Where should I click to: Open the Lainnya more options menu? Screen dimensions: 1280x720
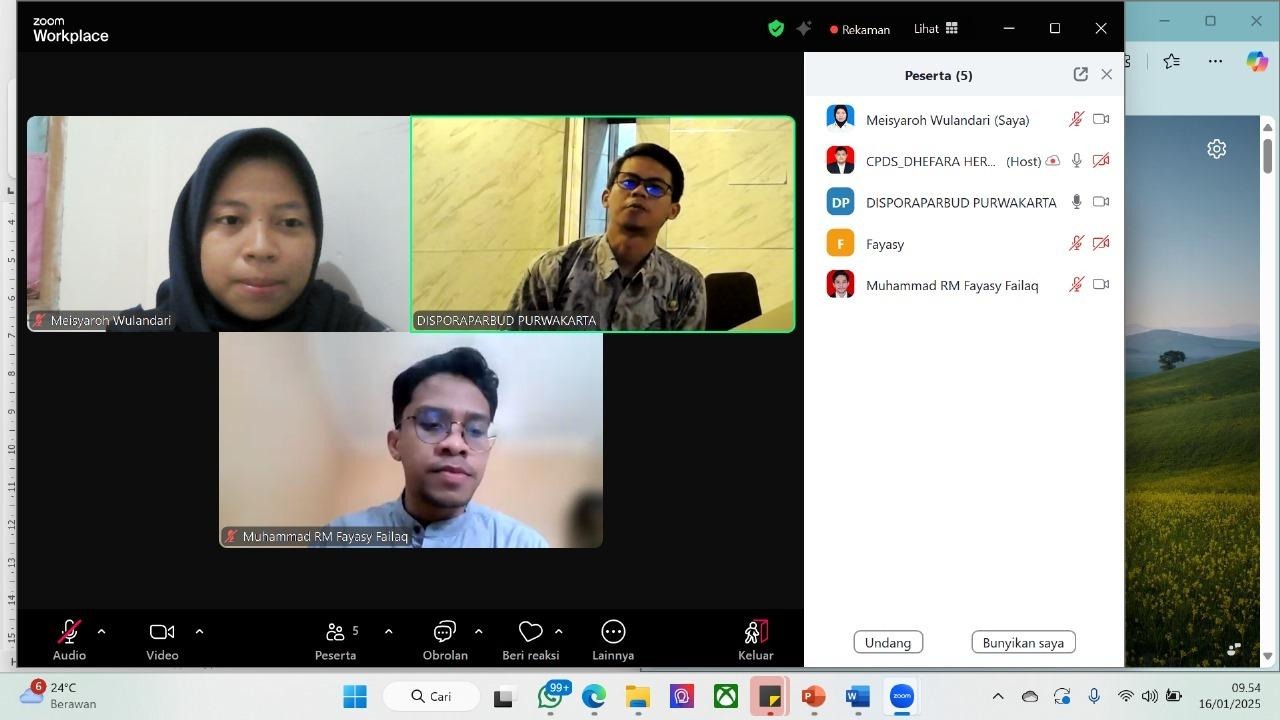click(x=613, y=632)
